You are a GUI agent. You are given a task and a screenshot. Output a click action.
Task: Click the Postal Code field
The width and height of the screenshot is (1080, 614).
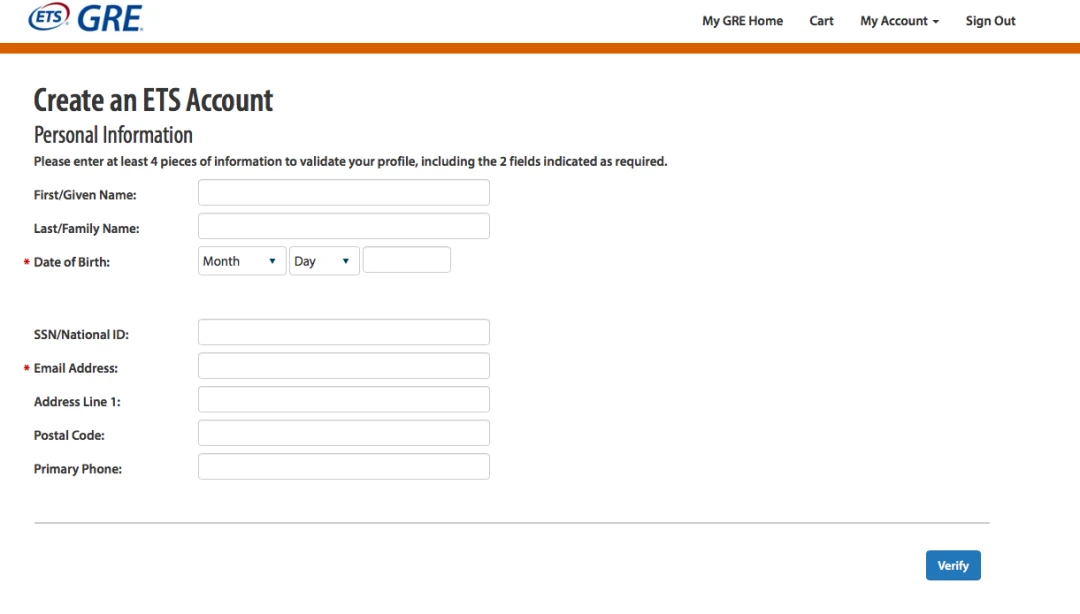pos(343,433)
